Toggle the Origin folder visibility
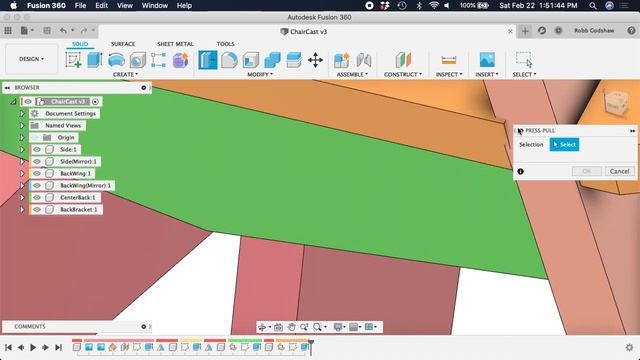The height and width of the screenshot is (360, 640). [x=35, y=138]
